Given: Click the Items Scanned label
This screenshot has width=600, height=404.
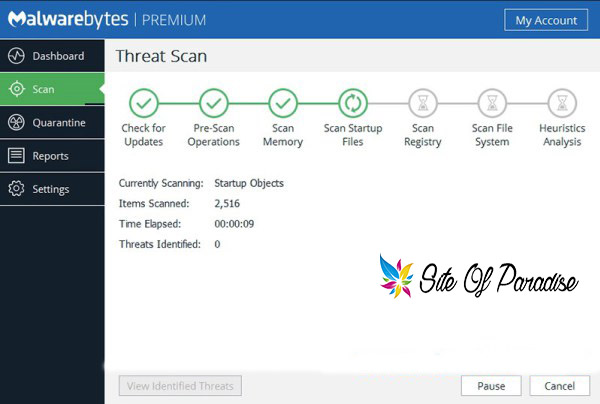Looking at the screenshot, I should coord(154,204).
